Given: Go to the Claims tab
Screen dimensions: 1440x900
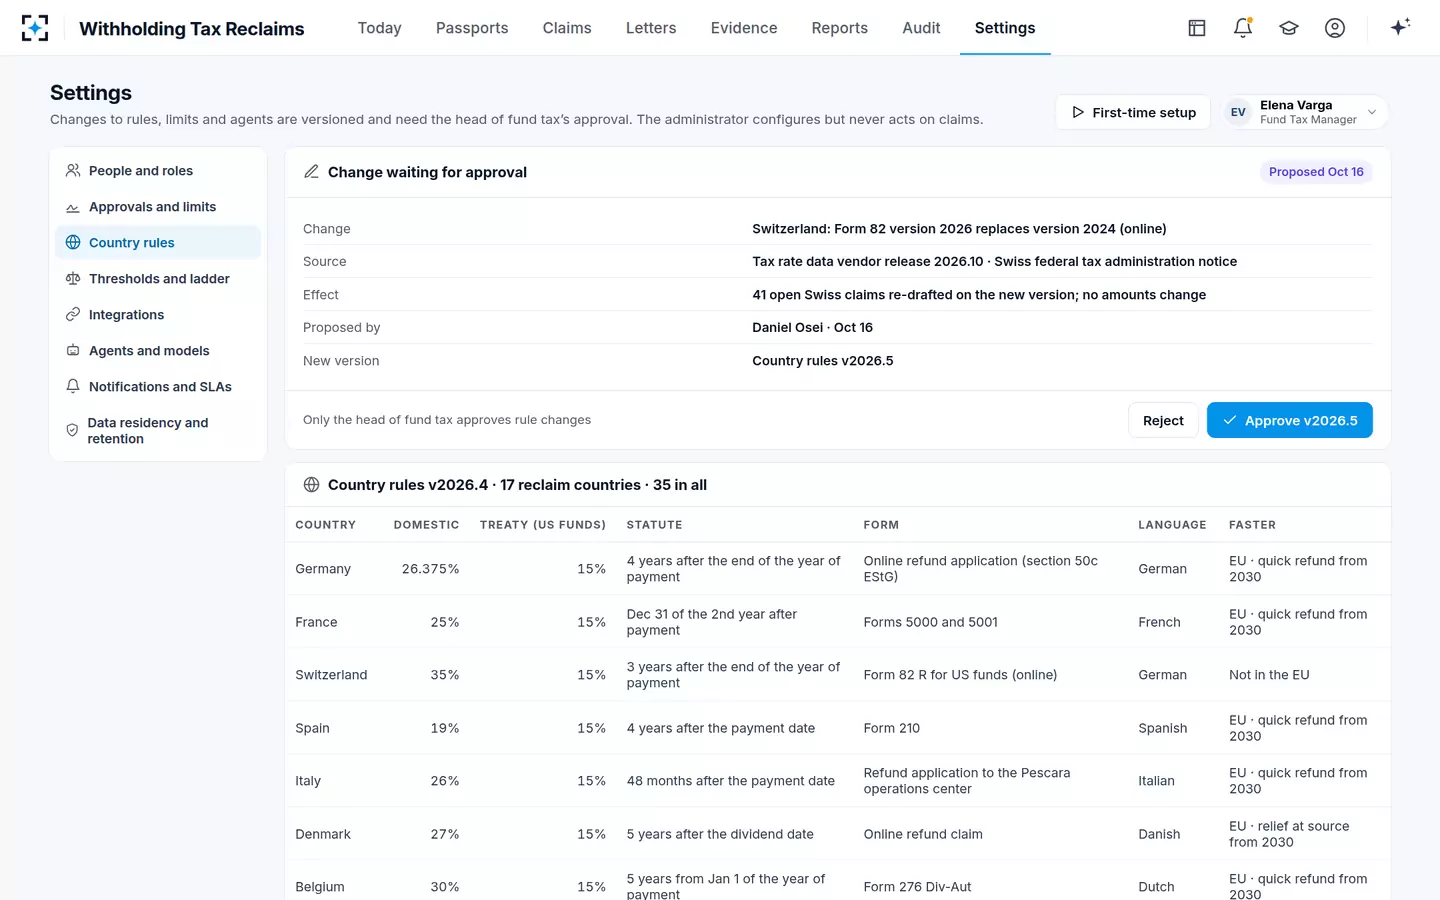Looking at the screenshot, I should tap(567, 28).
